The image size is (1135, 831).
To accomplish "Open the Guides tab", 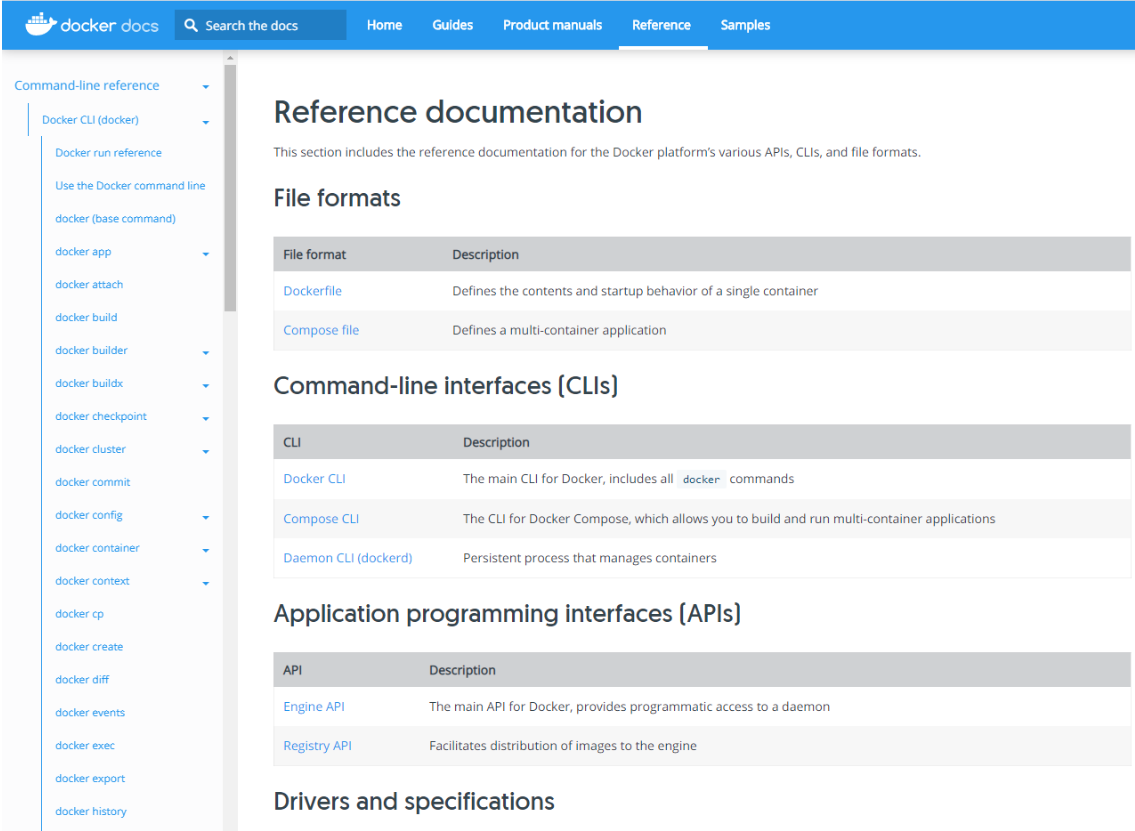I will click(x=452, y=25).
